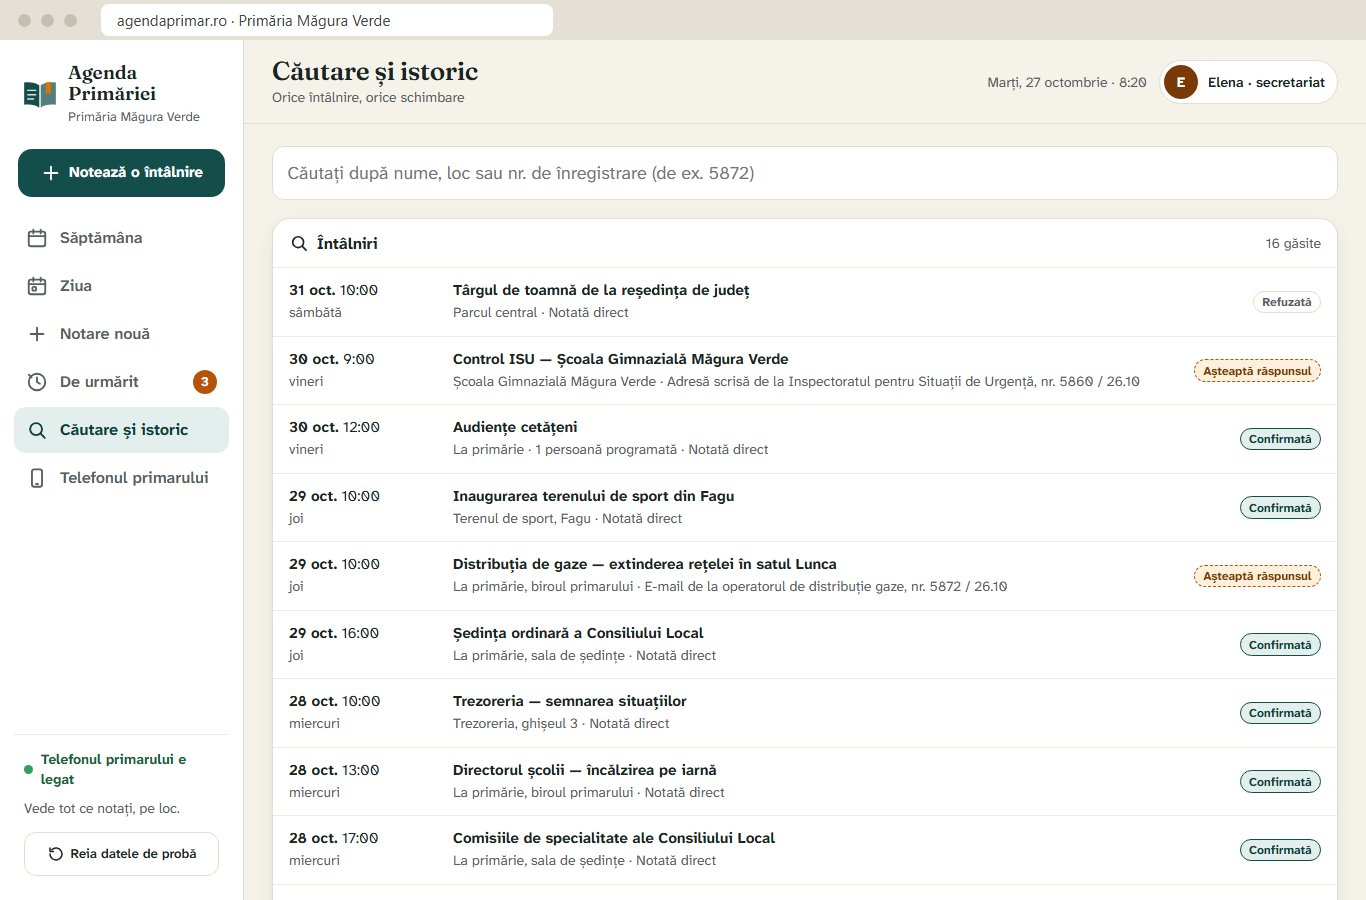The image size is (1366, 900).
Task: Click the search field for name or registration number
Action: [805, 173]
